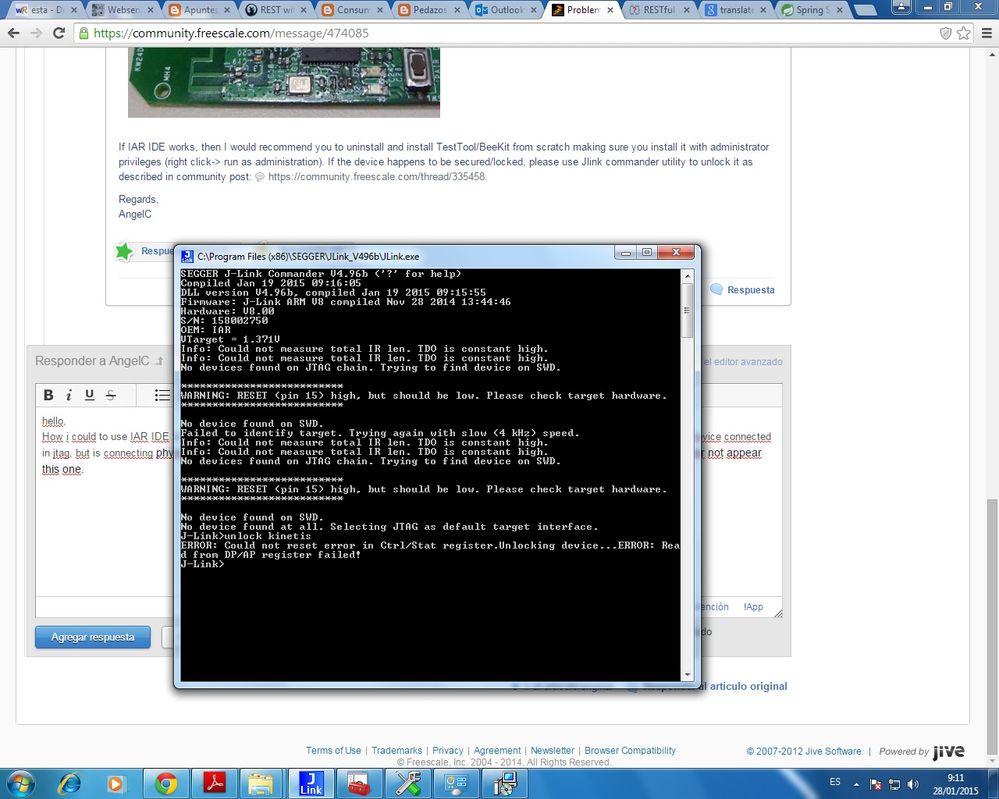The height and width of the screenshot is (799, 999).
Task: Apply Italic formatting in reply editor
Action: click(x=69, y=395)
